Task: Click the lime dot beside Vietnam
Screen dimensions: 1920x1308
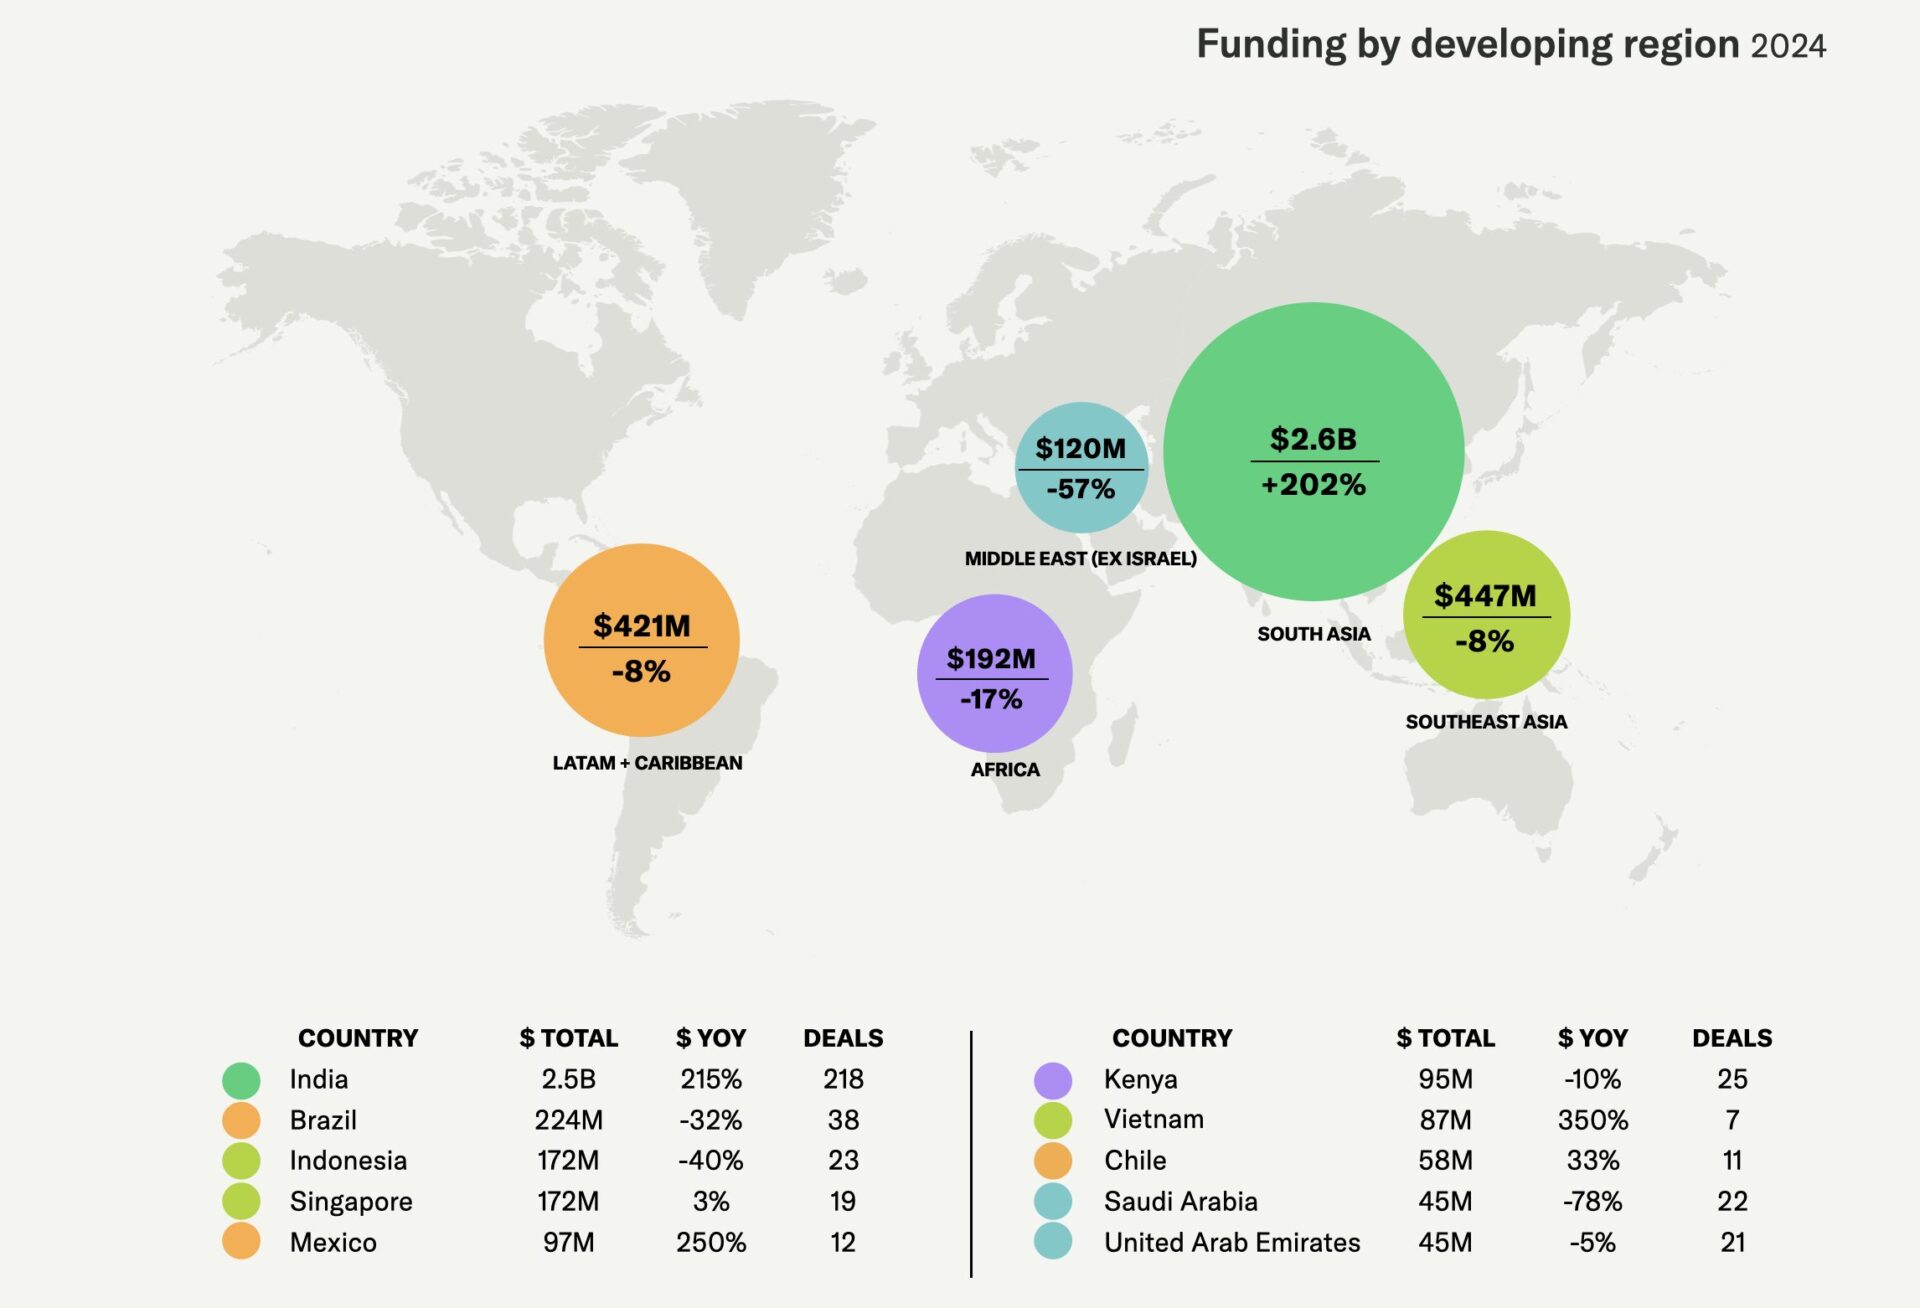Action: click(x=1053, y=1120)
